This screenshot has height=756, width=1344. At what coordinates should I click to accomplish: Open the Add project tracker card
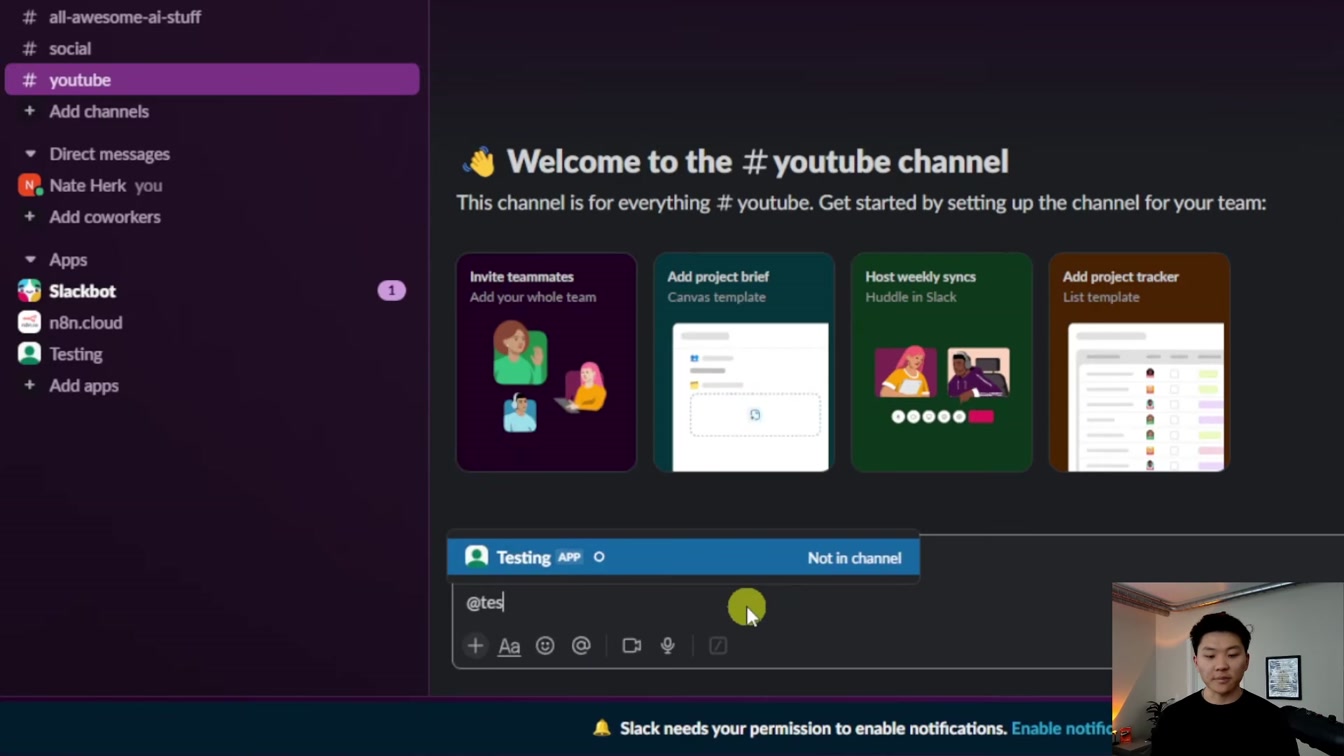1139,362
